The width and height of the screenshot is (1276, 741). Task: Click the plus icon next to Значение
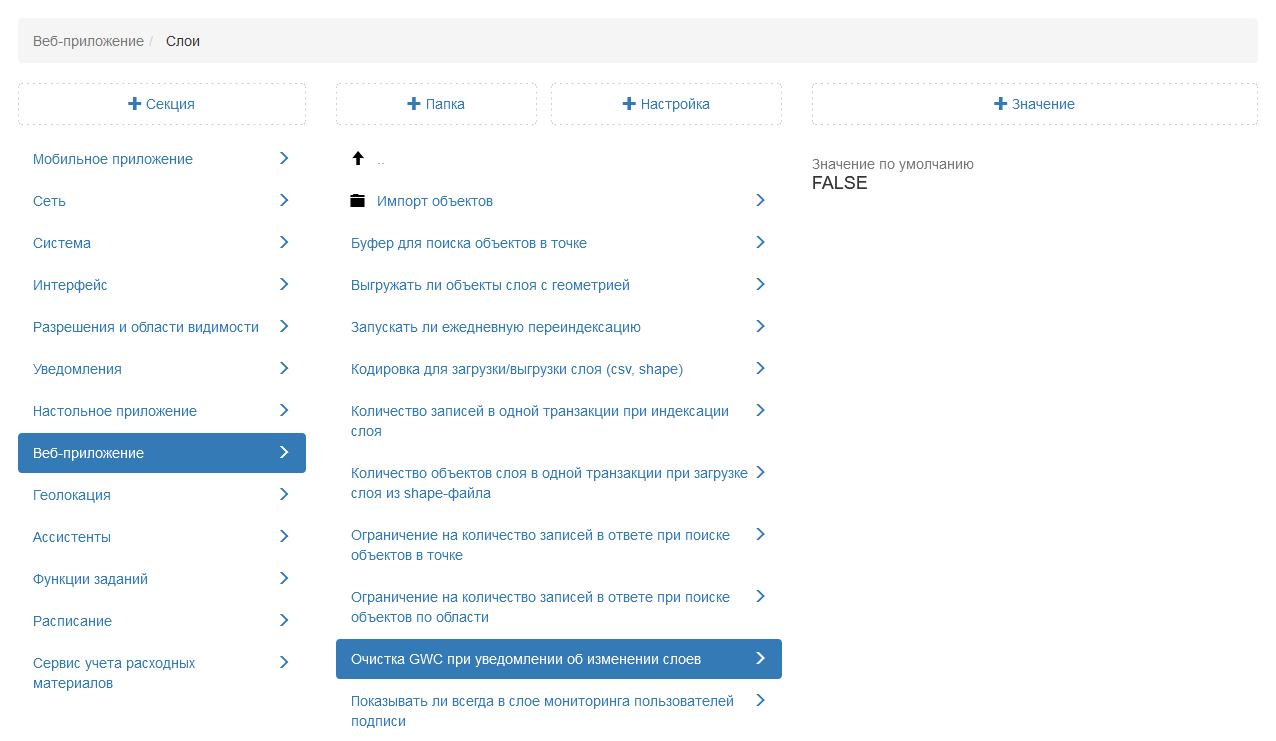(1000, 104)
